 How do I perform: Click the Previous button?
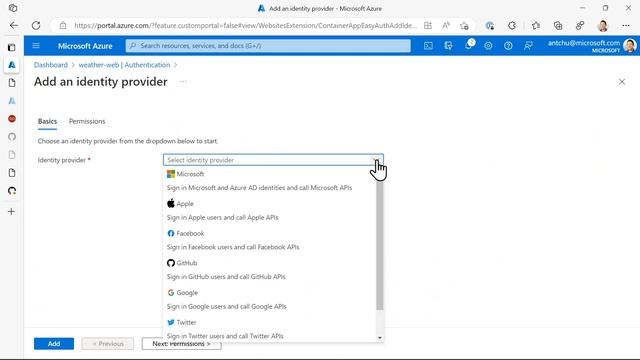click(x=108, y=344)
